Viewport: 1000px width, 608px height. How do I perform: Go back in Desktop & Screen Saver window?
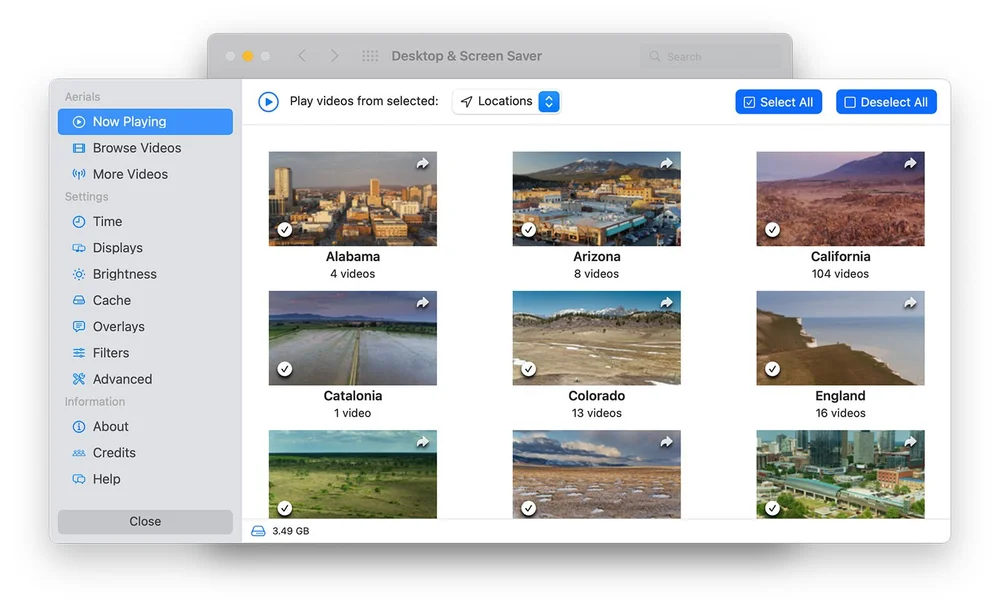point(302,56)
